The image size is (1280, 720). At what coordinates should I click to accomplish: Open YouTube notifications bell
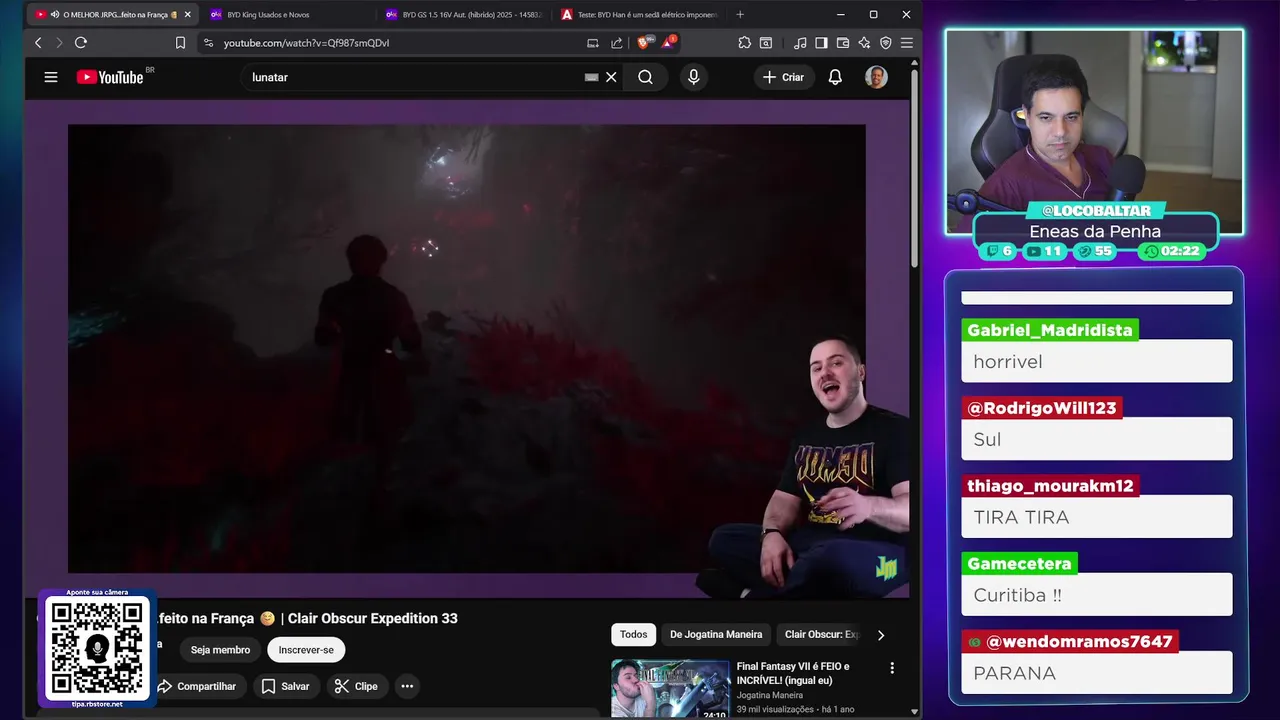point(835,77)
